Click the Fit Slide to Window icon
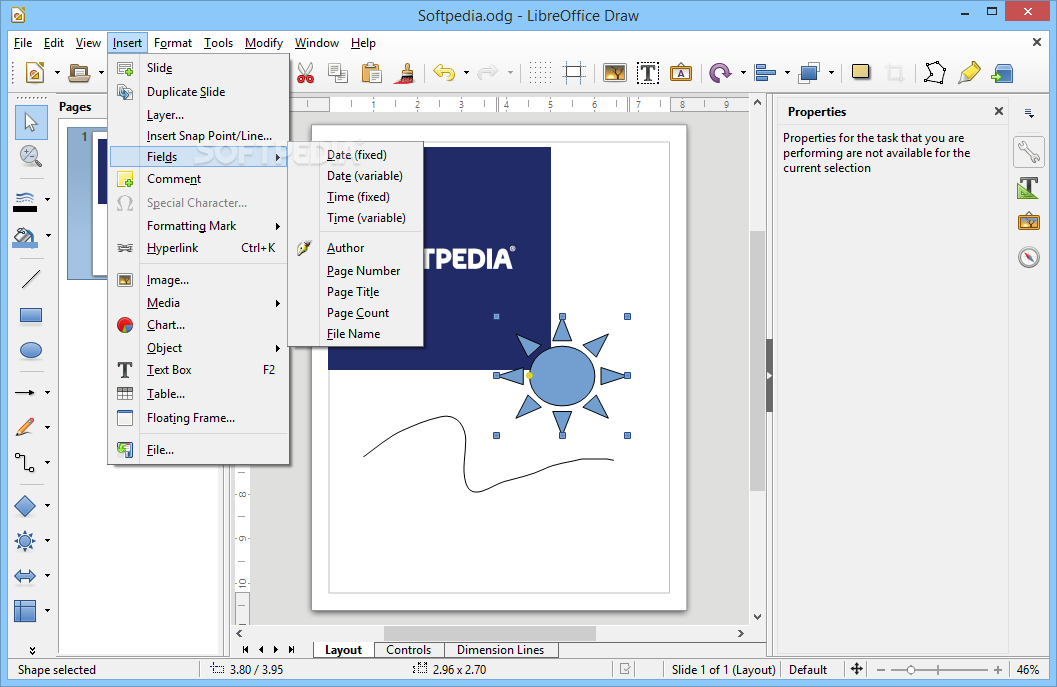This screenshot has width=1057, height=687. point(856,669)
